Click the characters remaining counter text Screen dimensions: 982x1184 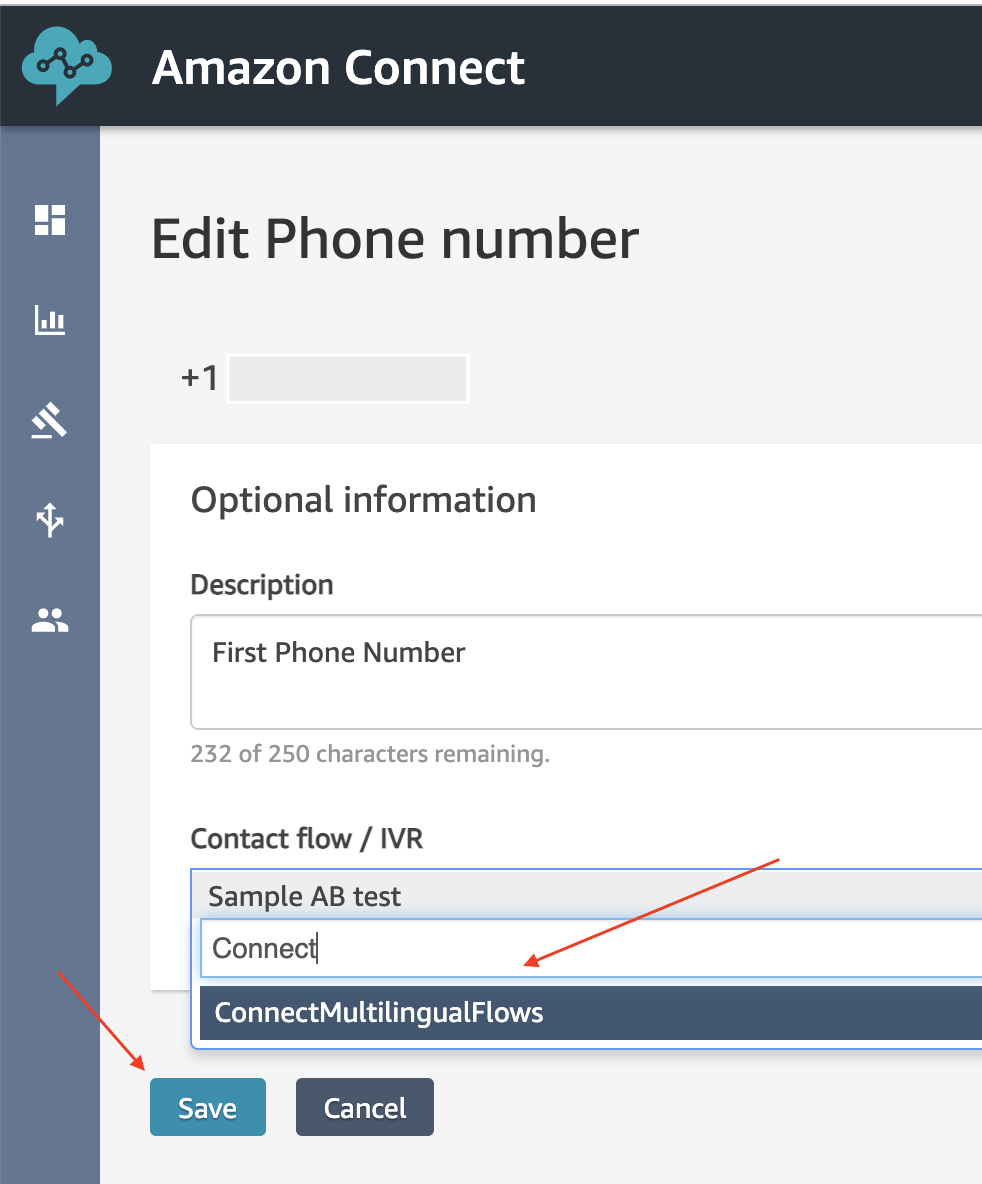point(370,754)
